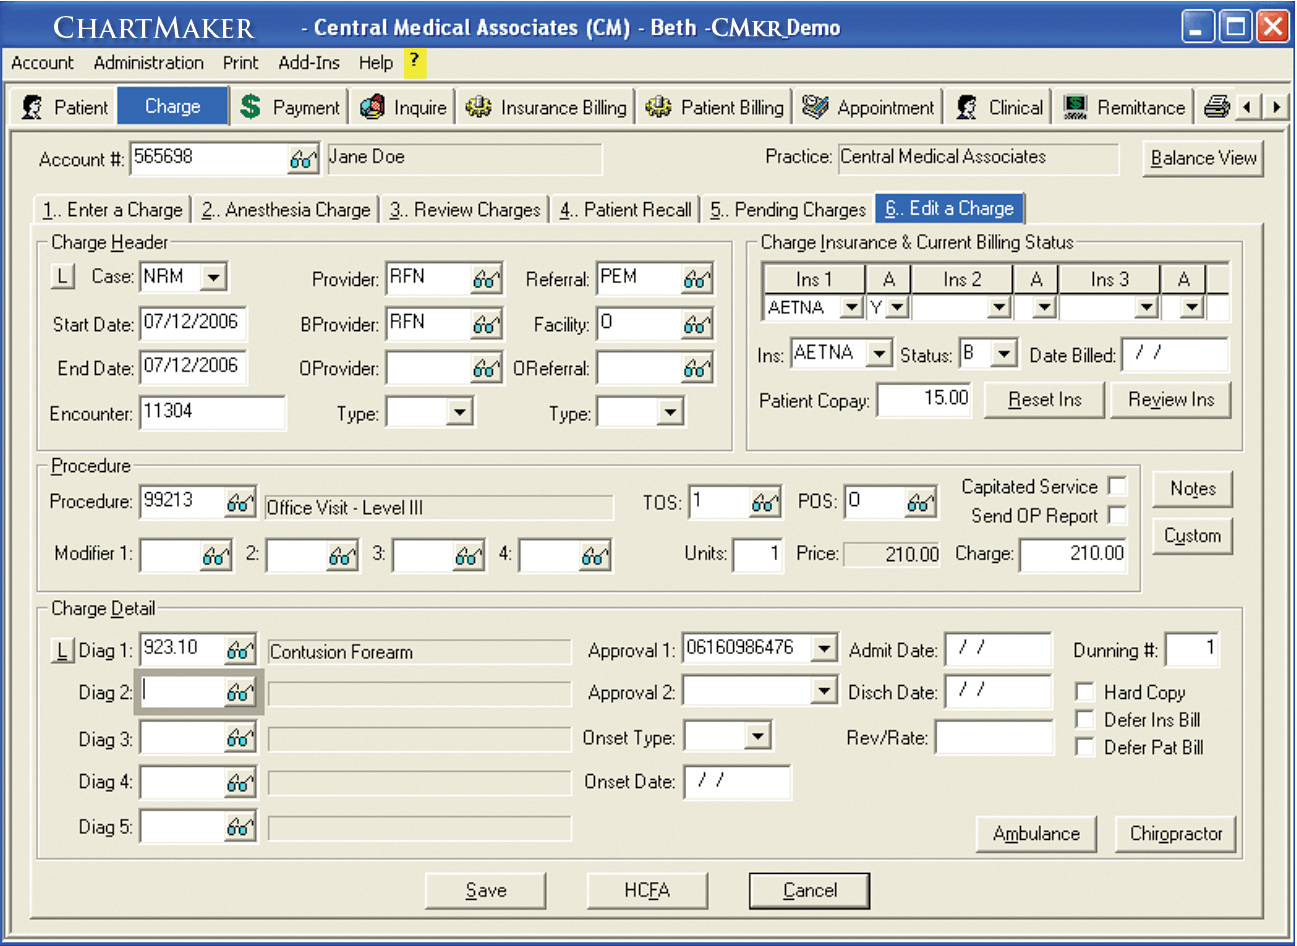This screenshot has height=946, width=1297.
Task: Click the L button beside Case
Action: click(x=63, y=277)
